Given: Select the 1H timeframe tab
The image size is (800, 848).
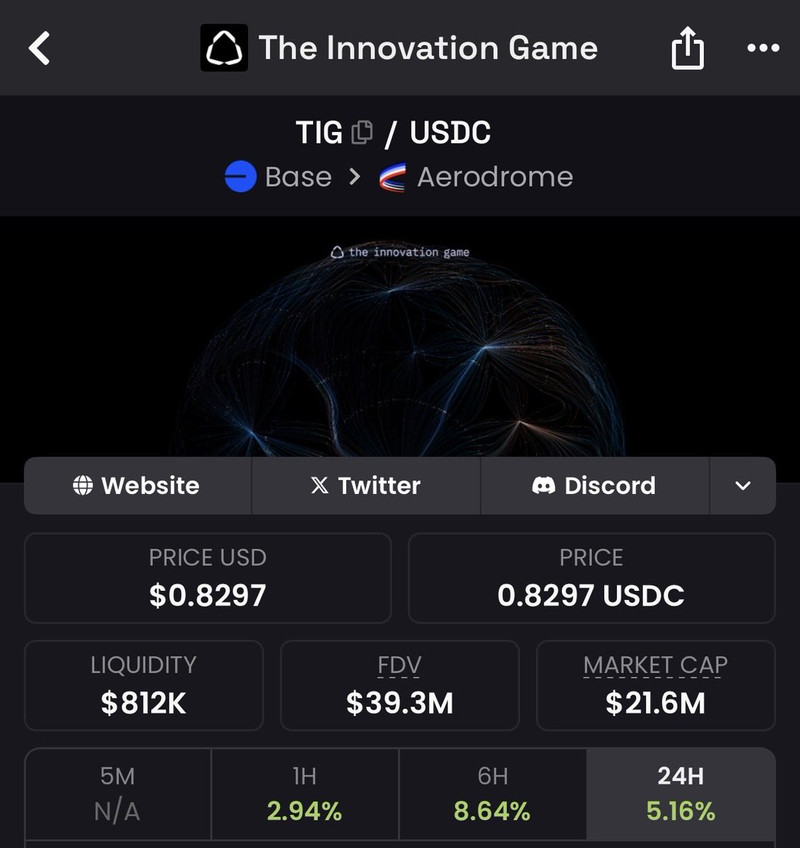Looking at the screenshot, I should coord(305,794).
